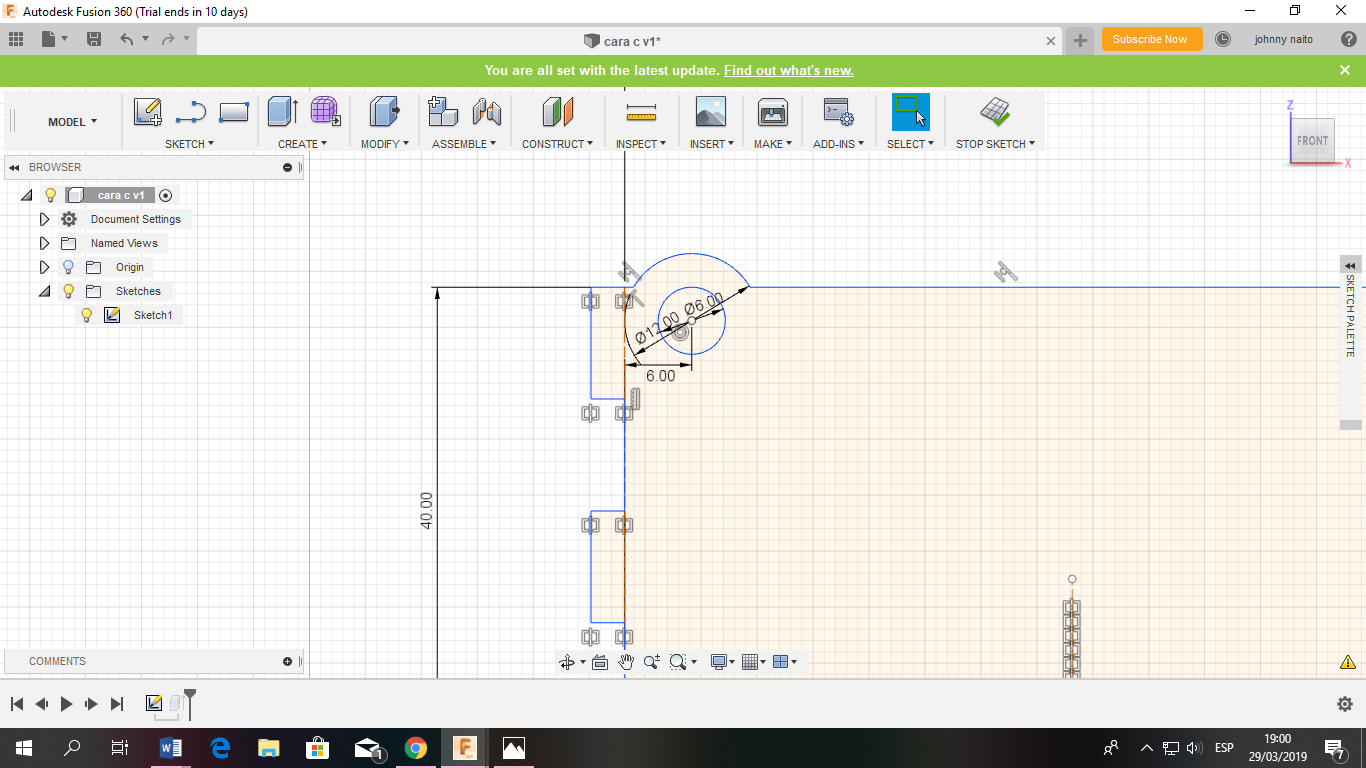The width and height of the screenshot is (1366, 768).
Task: Open the Display Settings dropdown
Action: [722, 661]
